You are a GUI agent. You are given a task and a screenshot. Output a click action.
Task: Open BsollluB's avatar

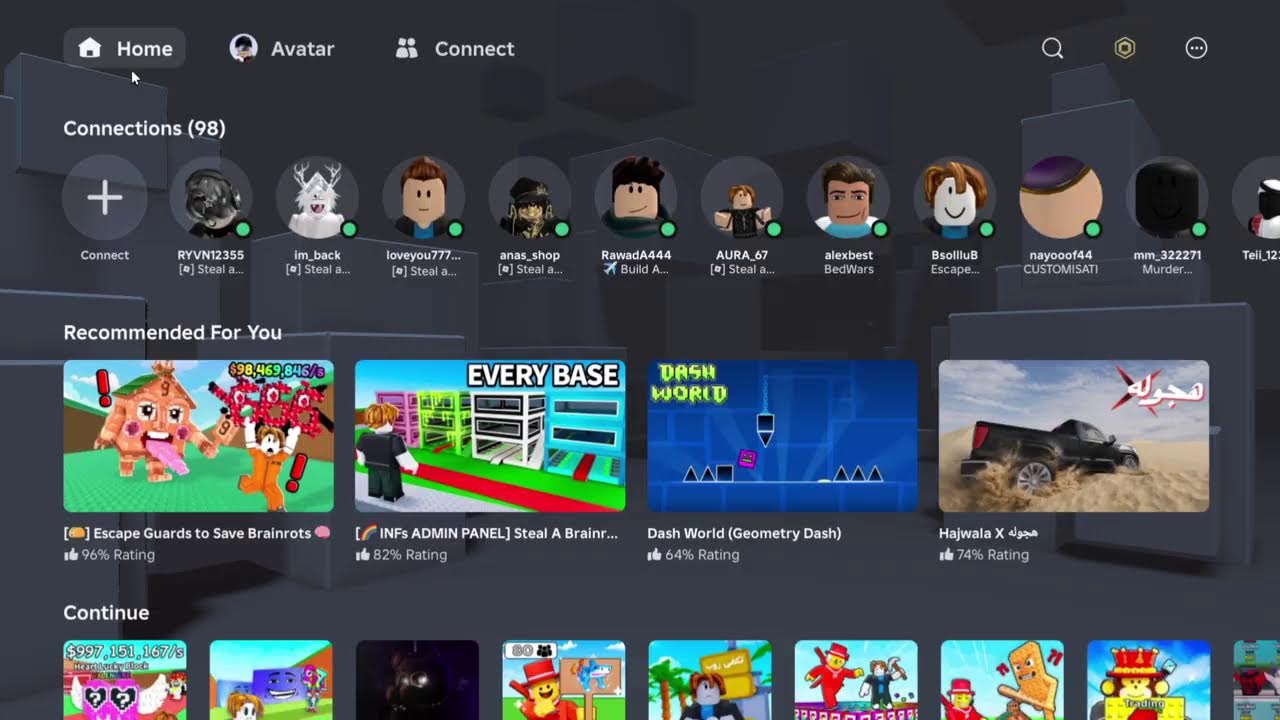click(955, 197)
